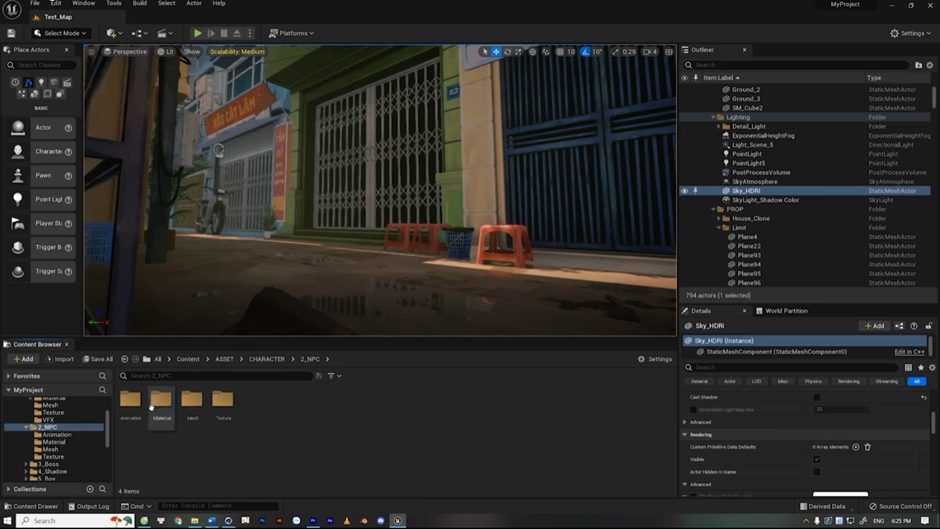Click the trash icon for Custom Primitive Data
The width and height of the screenshot is (940, 529).
point(867,447)
